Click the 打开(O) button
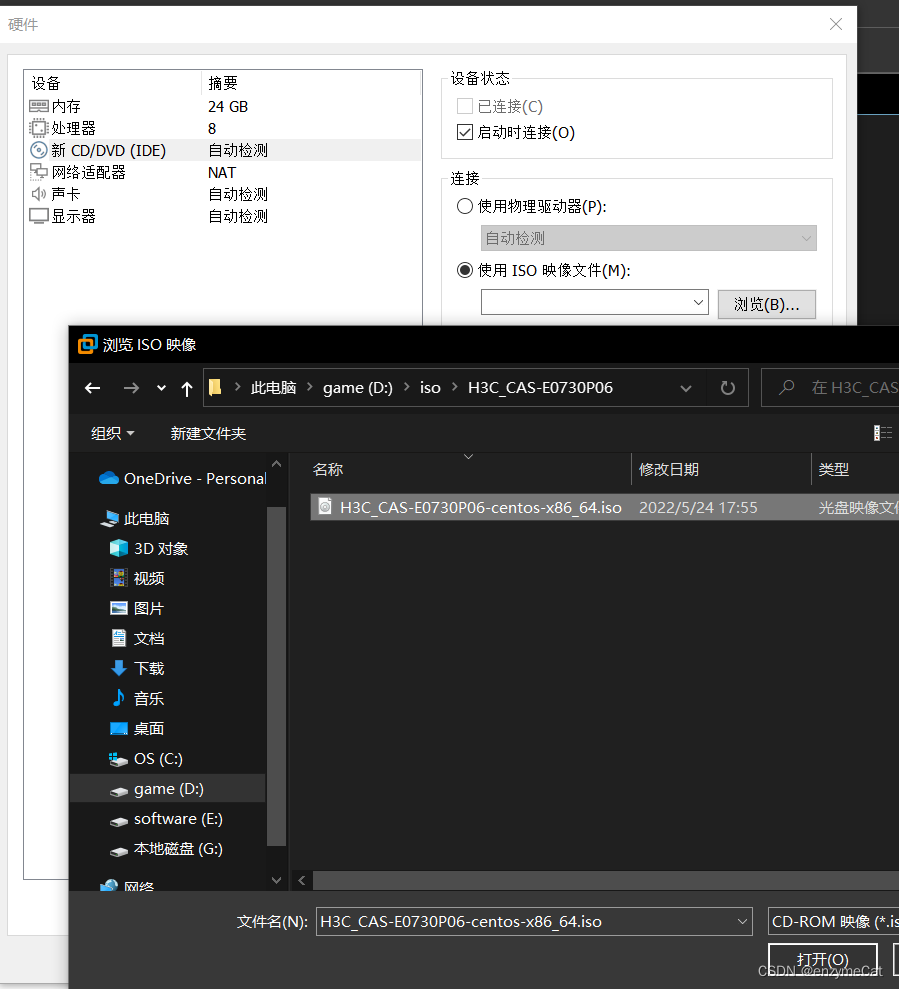This screenshot has width=899, height=989. point(823,959)
